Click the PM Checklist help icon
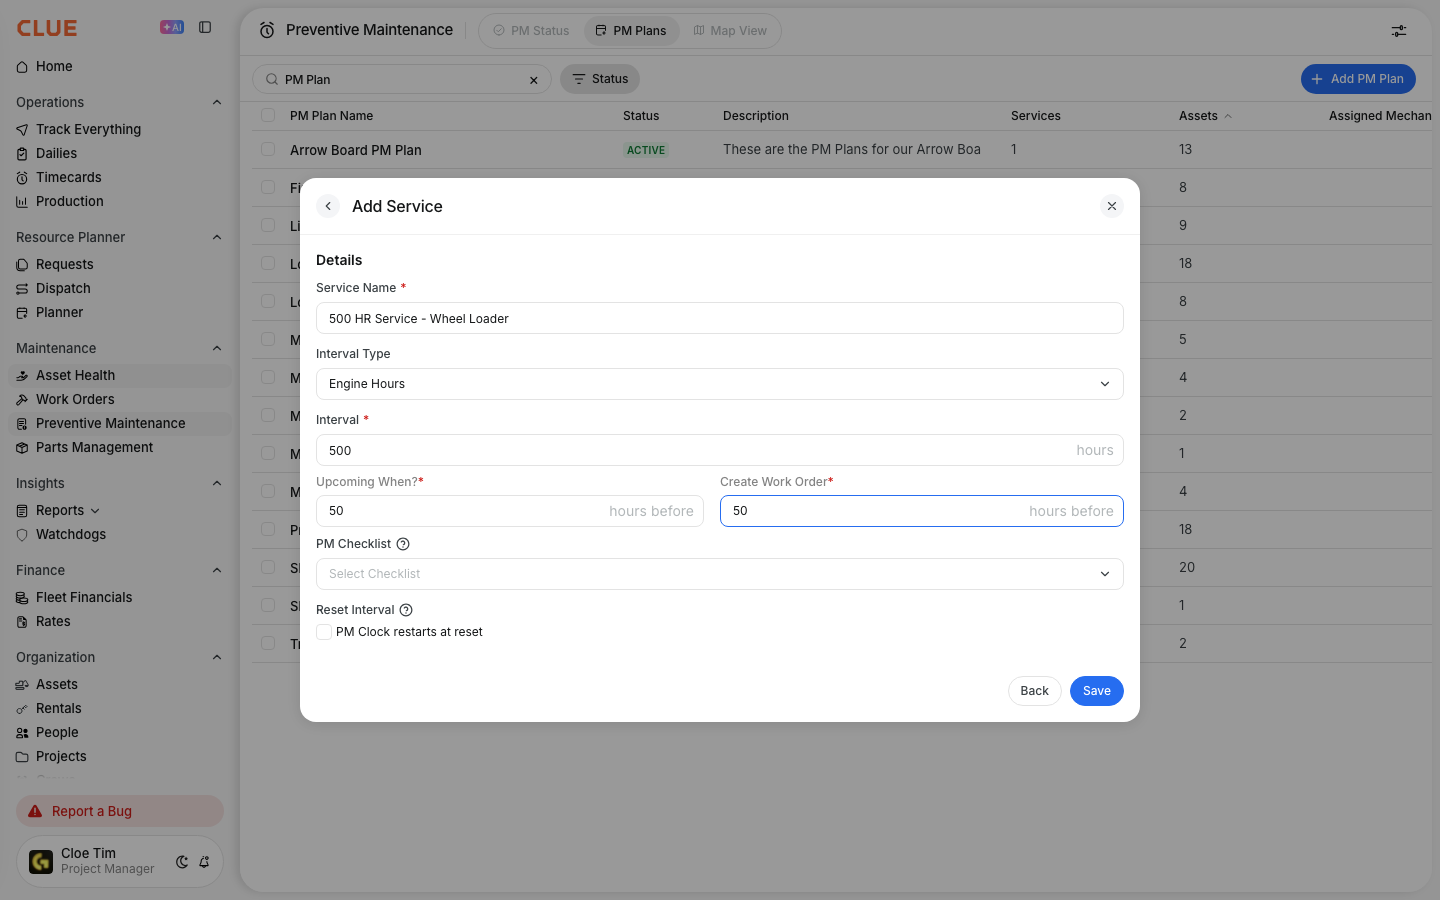The width and height of the screenshot is (1440, 900). pyautogui.click(x=403, y=544)
